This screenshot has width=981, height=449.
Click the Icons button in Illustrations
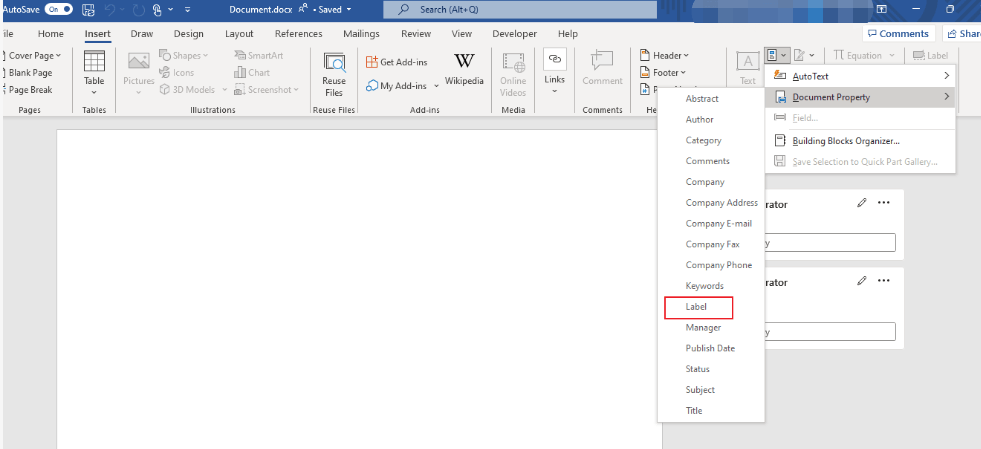[x=176, y=73]
